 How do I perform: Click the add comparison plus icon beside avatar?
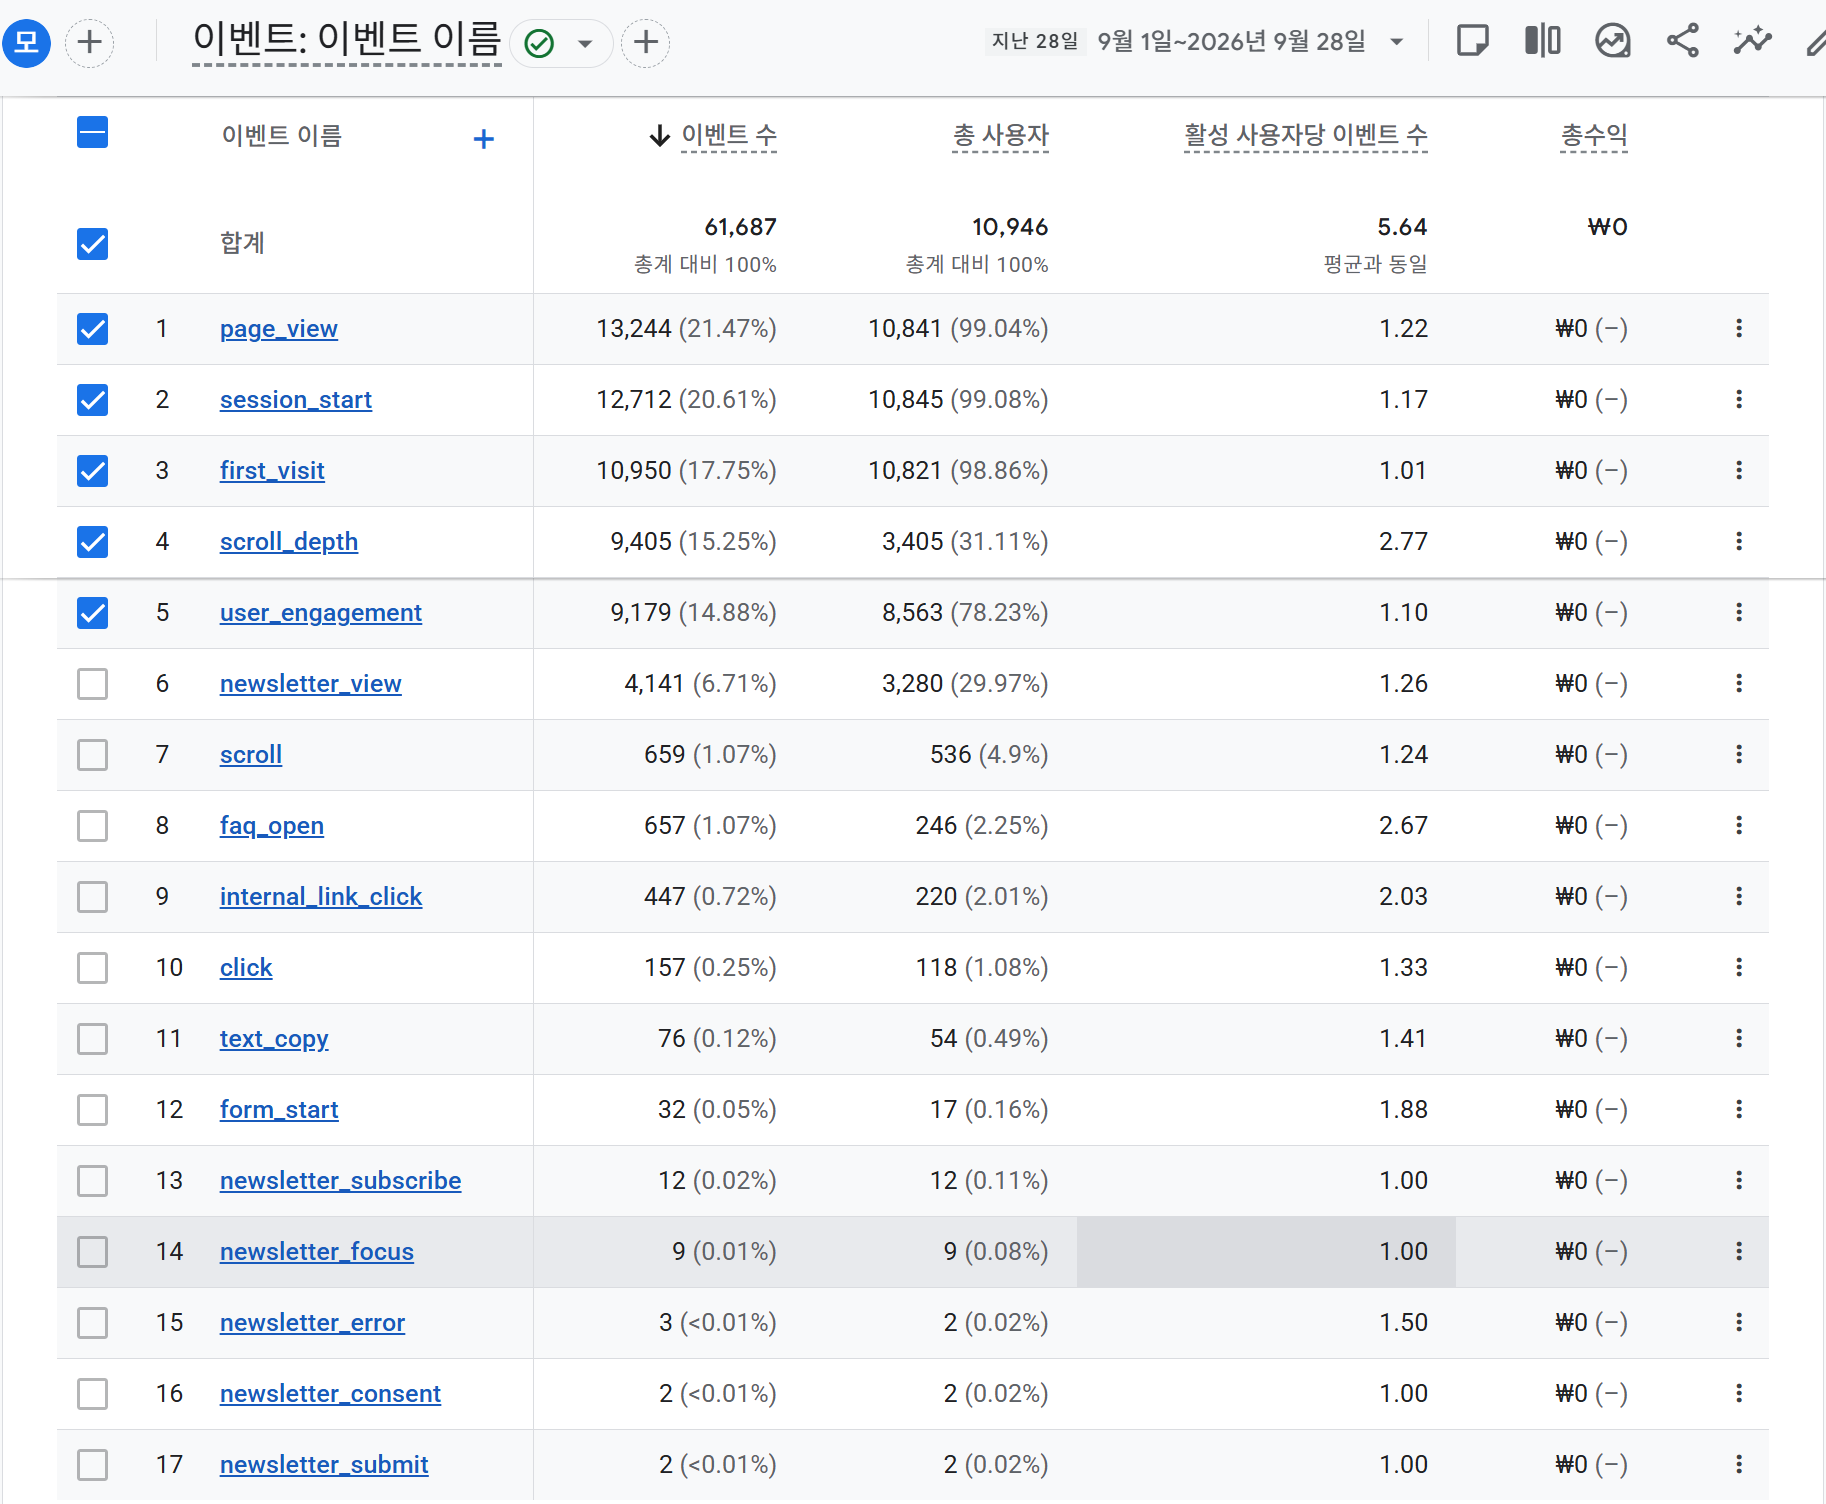90,42
